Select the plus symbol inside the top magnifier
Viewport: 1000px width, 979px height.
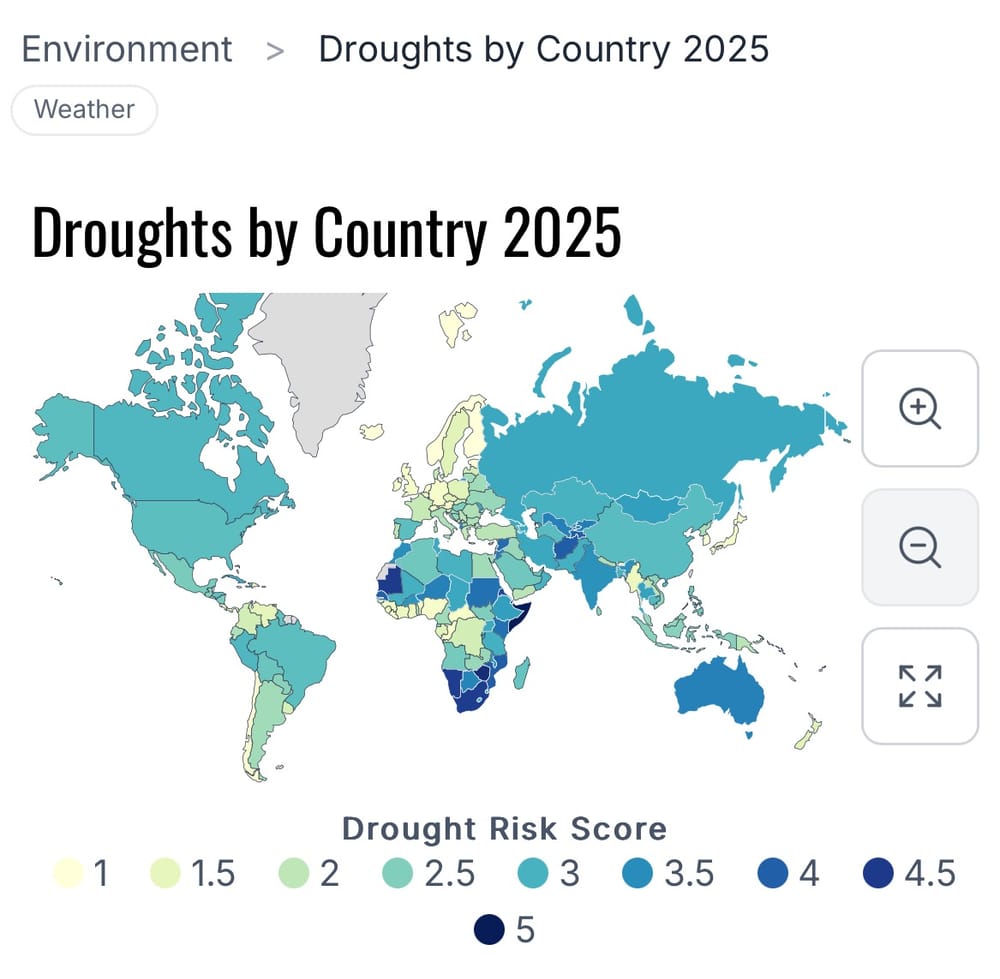click(916, 405)
